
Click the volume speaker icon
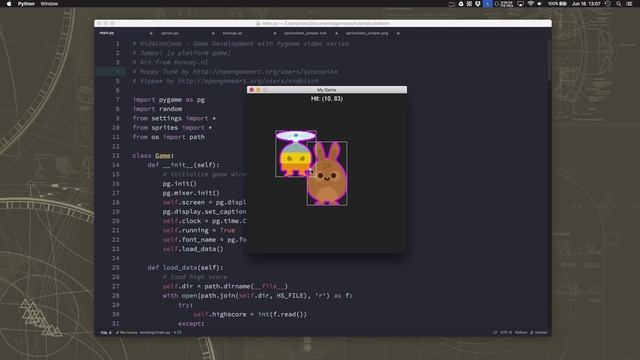tap(540, 4)
